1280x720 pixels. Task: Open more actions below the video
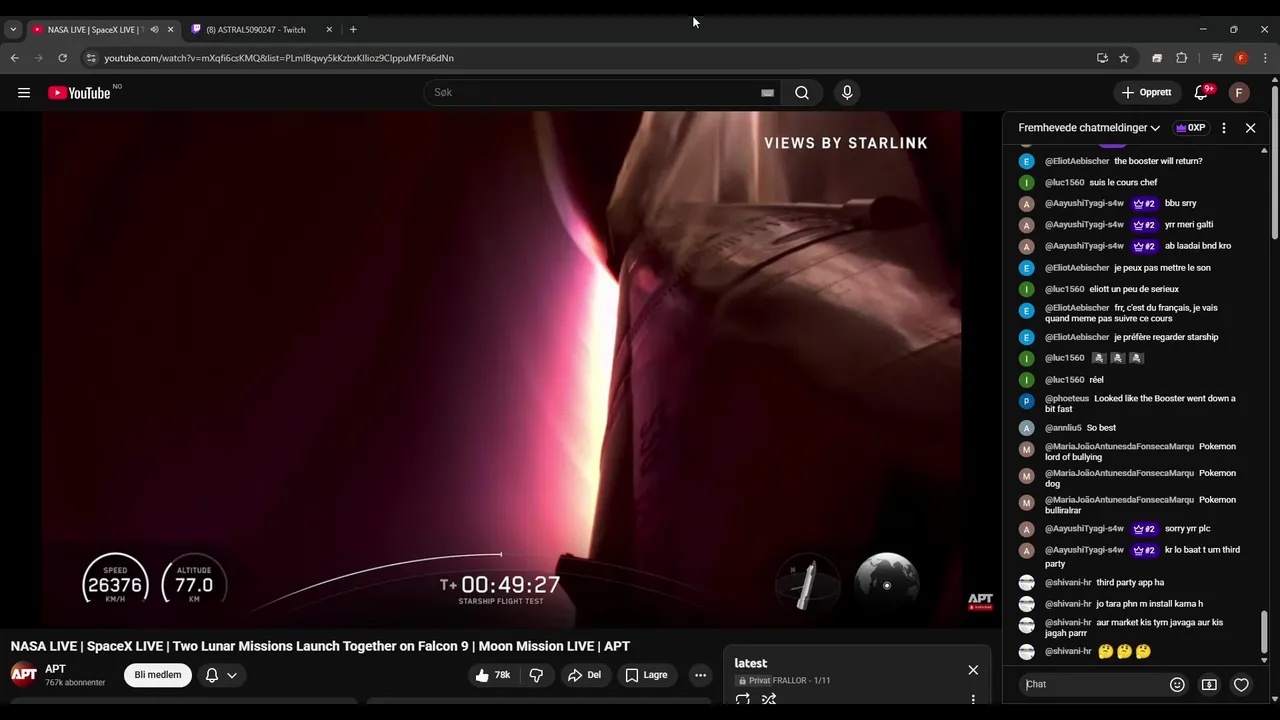pyautogui.click(x=700, y=675)
